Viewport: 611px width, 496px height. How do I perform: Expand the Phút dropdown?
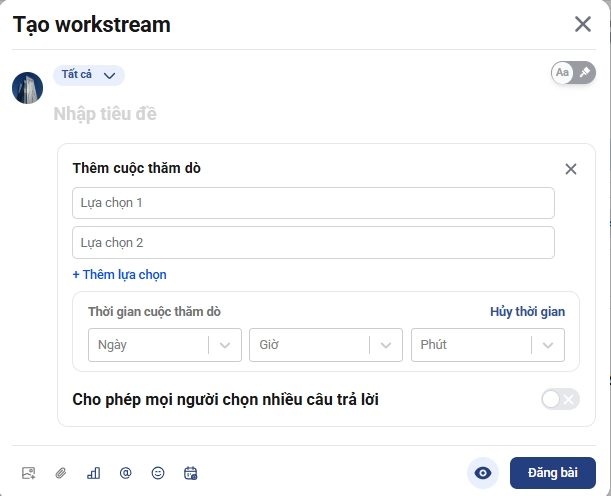pyautogui.click(x=488, y=345)
